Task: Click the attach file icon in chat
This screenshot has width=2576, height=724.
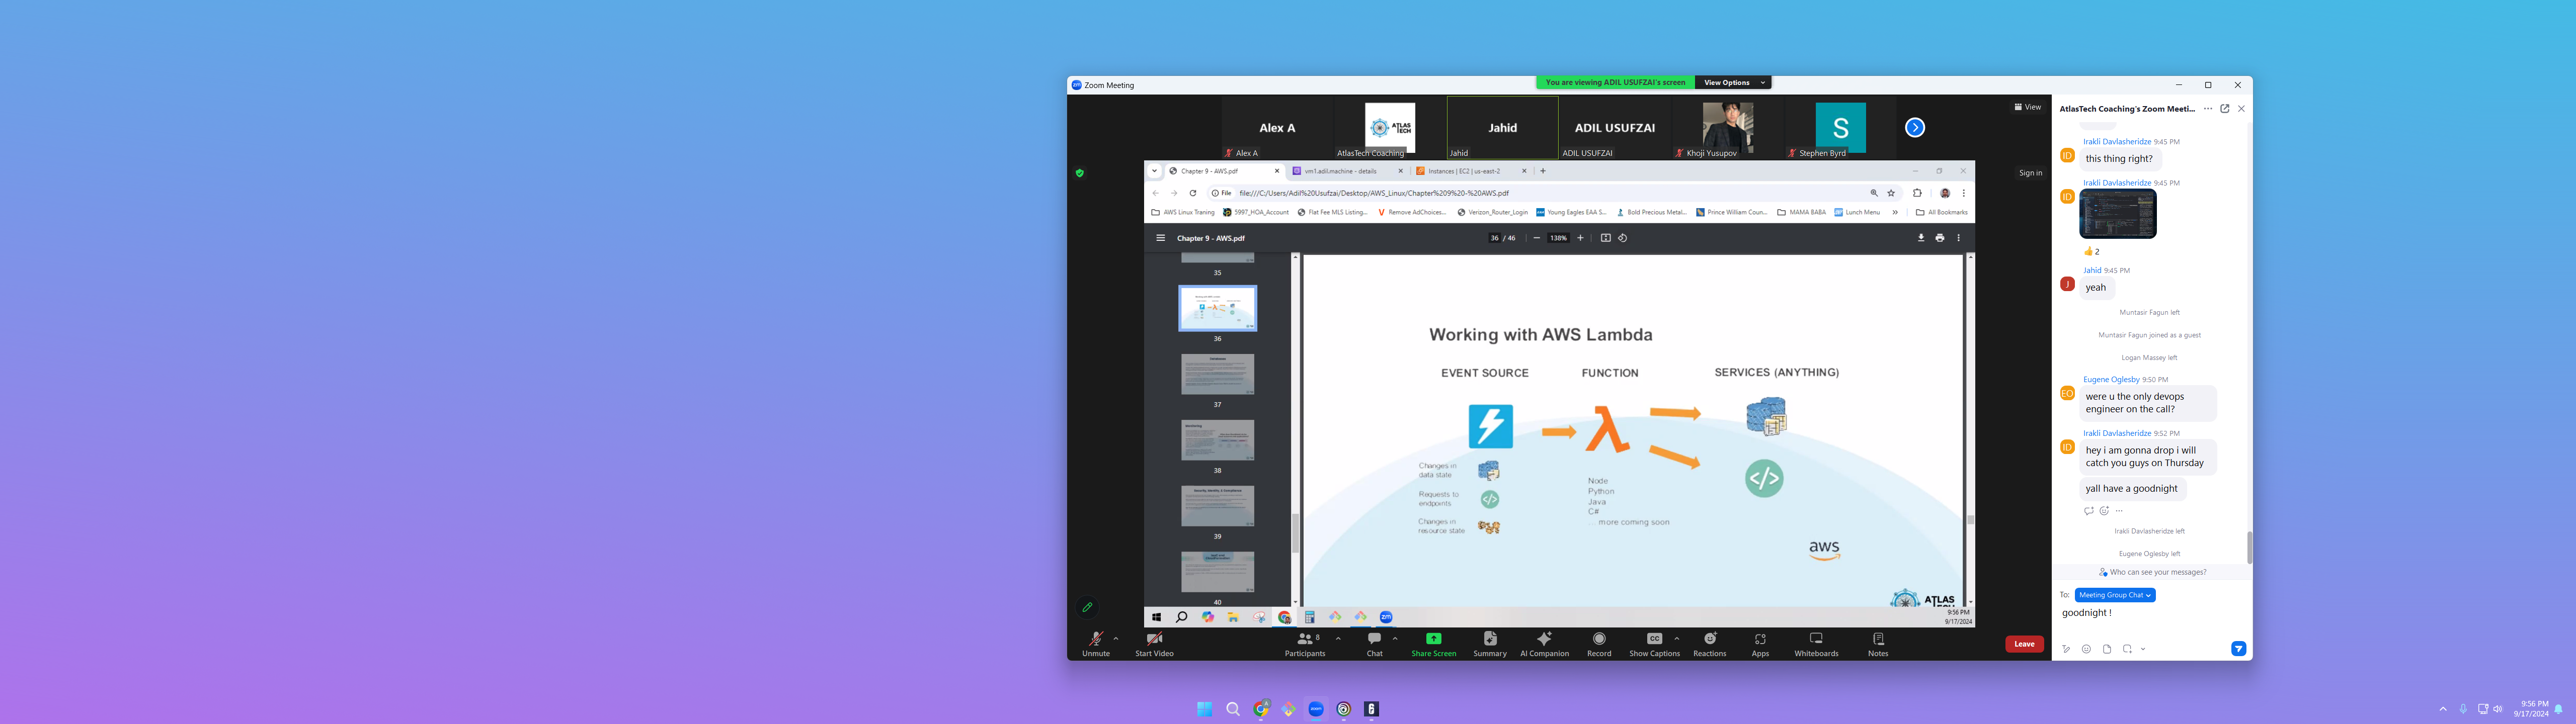Action: (x=2107, y=649)
